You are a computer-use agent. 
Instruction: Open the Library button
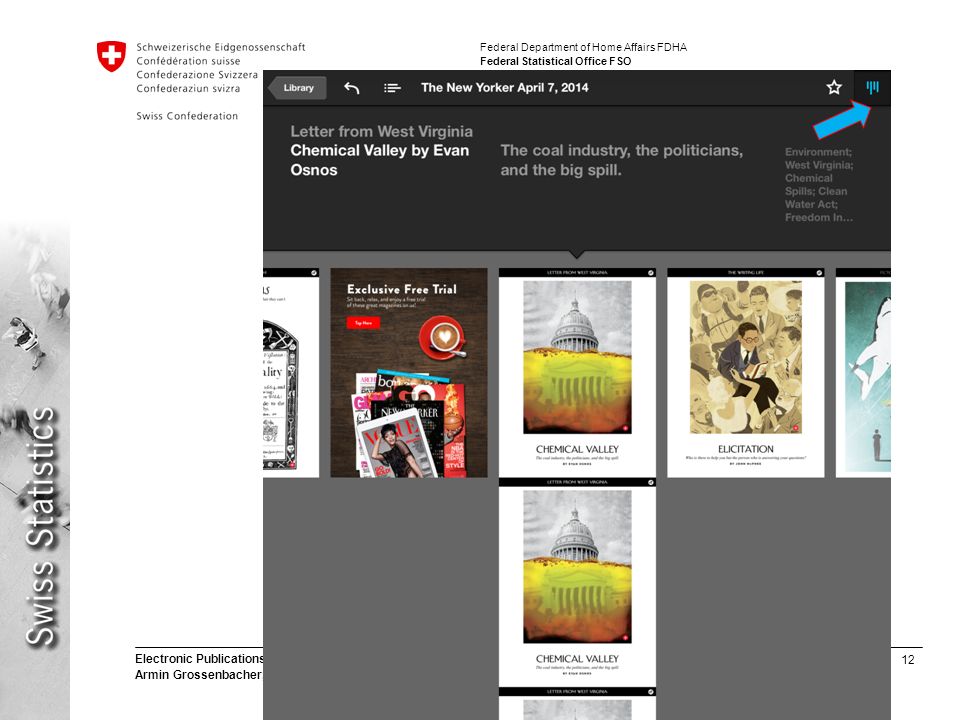(x=298, y=88)
